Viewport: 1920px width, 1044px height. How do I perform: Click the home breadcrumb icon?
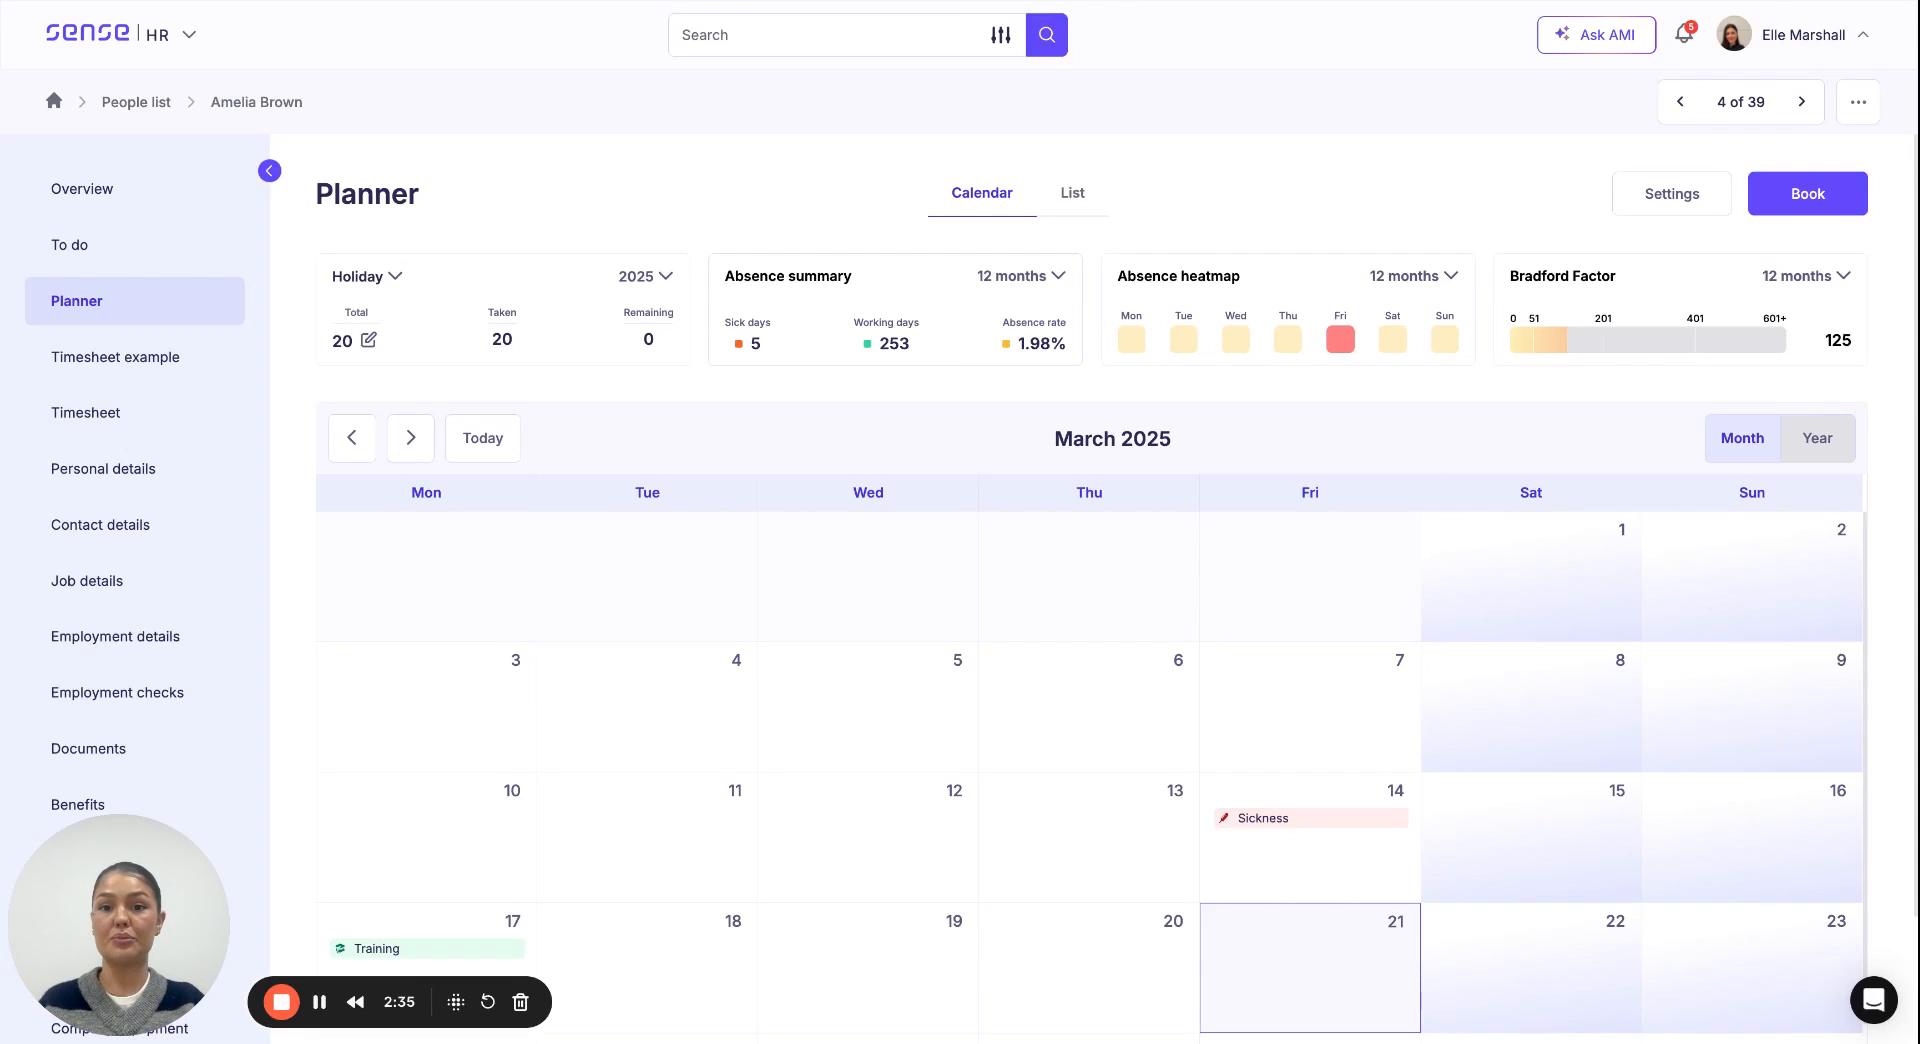tap(54, 101)
